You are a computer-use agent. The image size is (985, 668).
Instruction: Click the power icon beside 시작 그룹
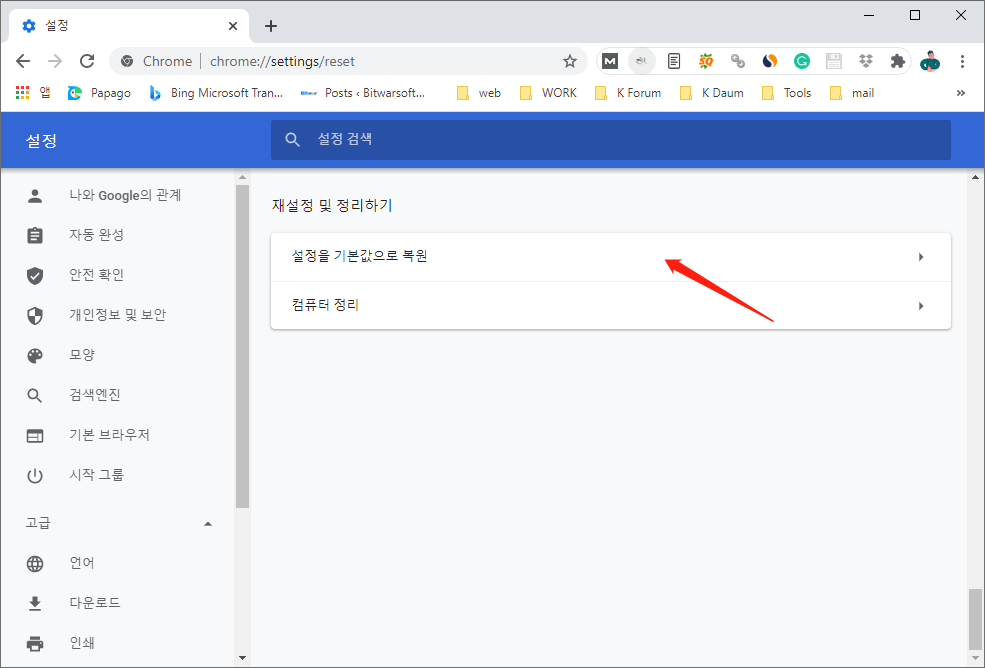[x=35, y=476]
